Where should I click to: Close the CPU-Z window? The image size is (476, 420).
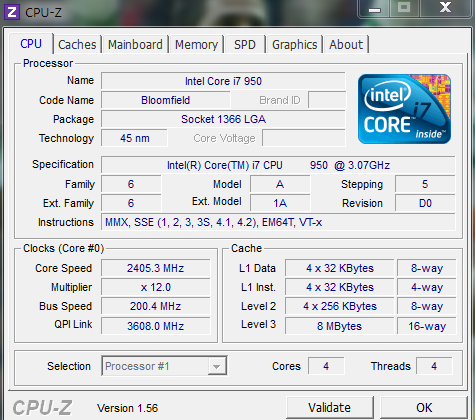point(446,7)
